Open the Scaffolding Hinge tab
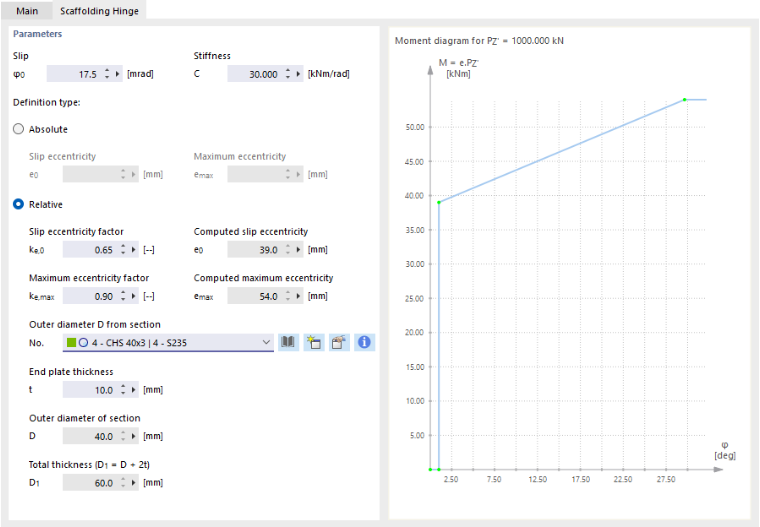Viewport: 760px width, 527px height. click(99, 11)
